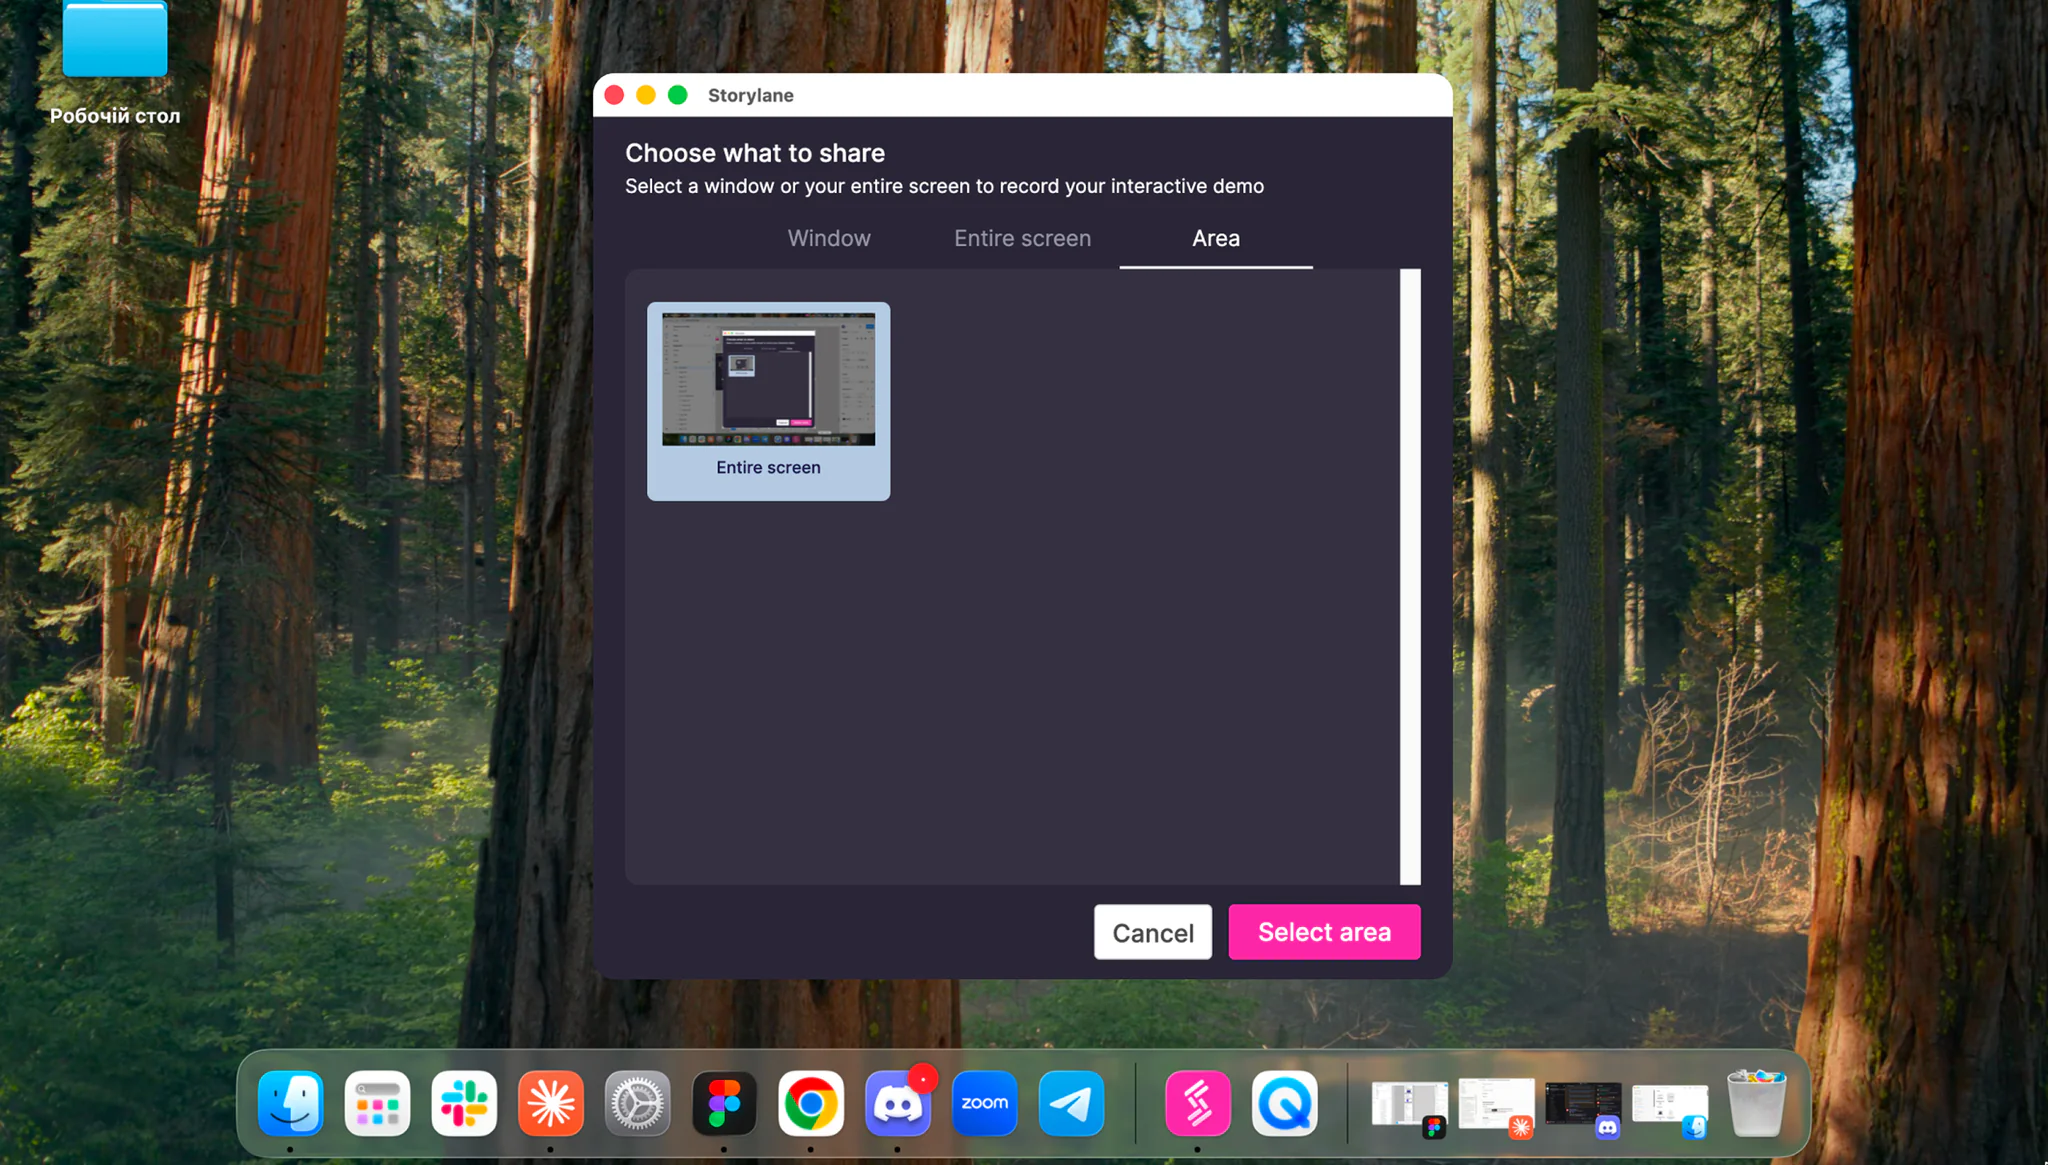Maximize Storylane with the green button
Screen dimensions: 2048x1165
677,95
